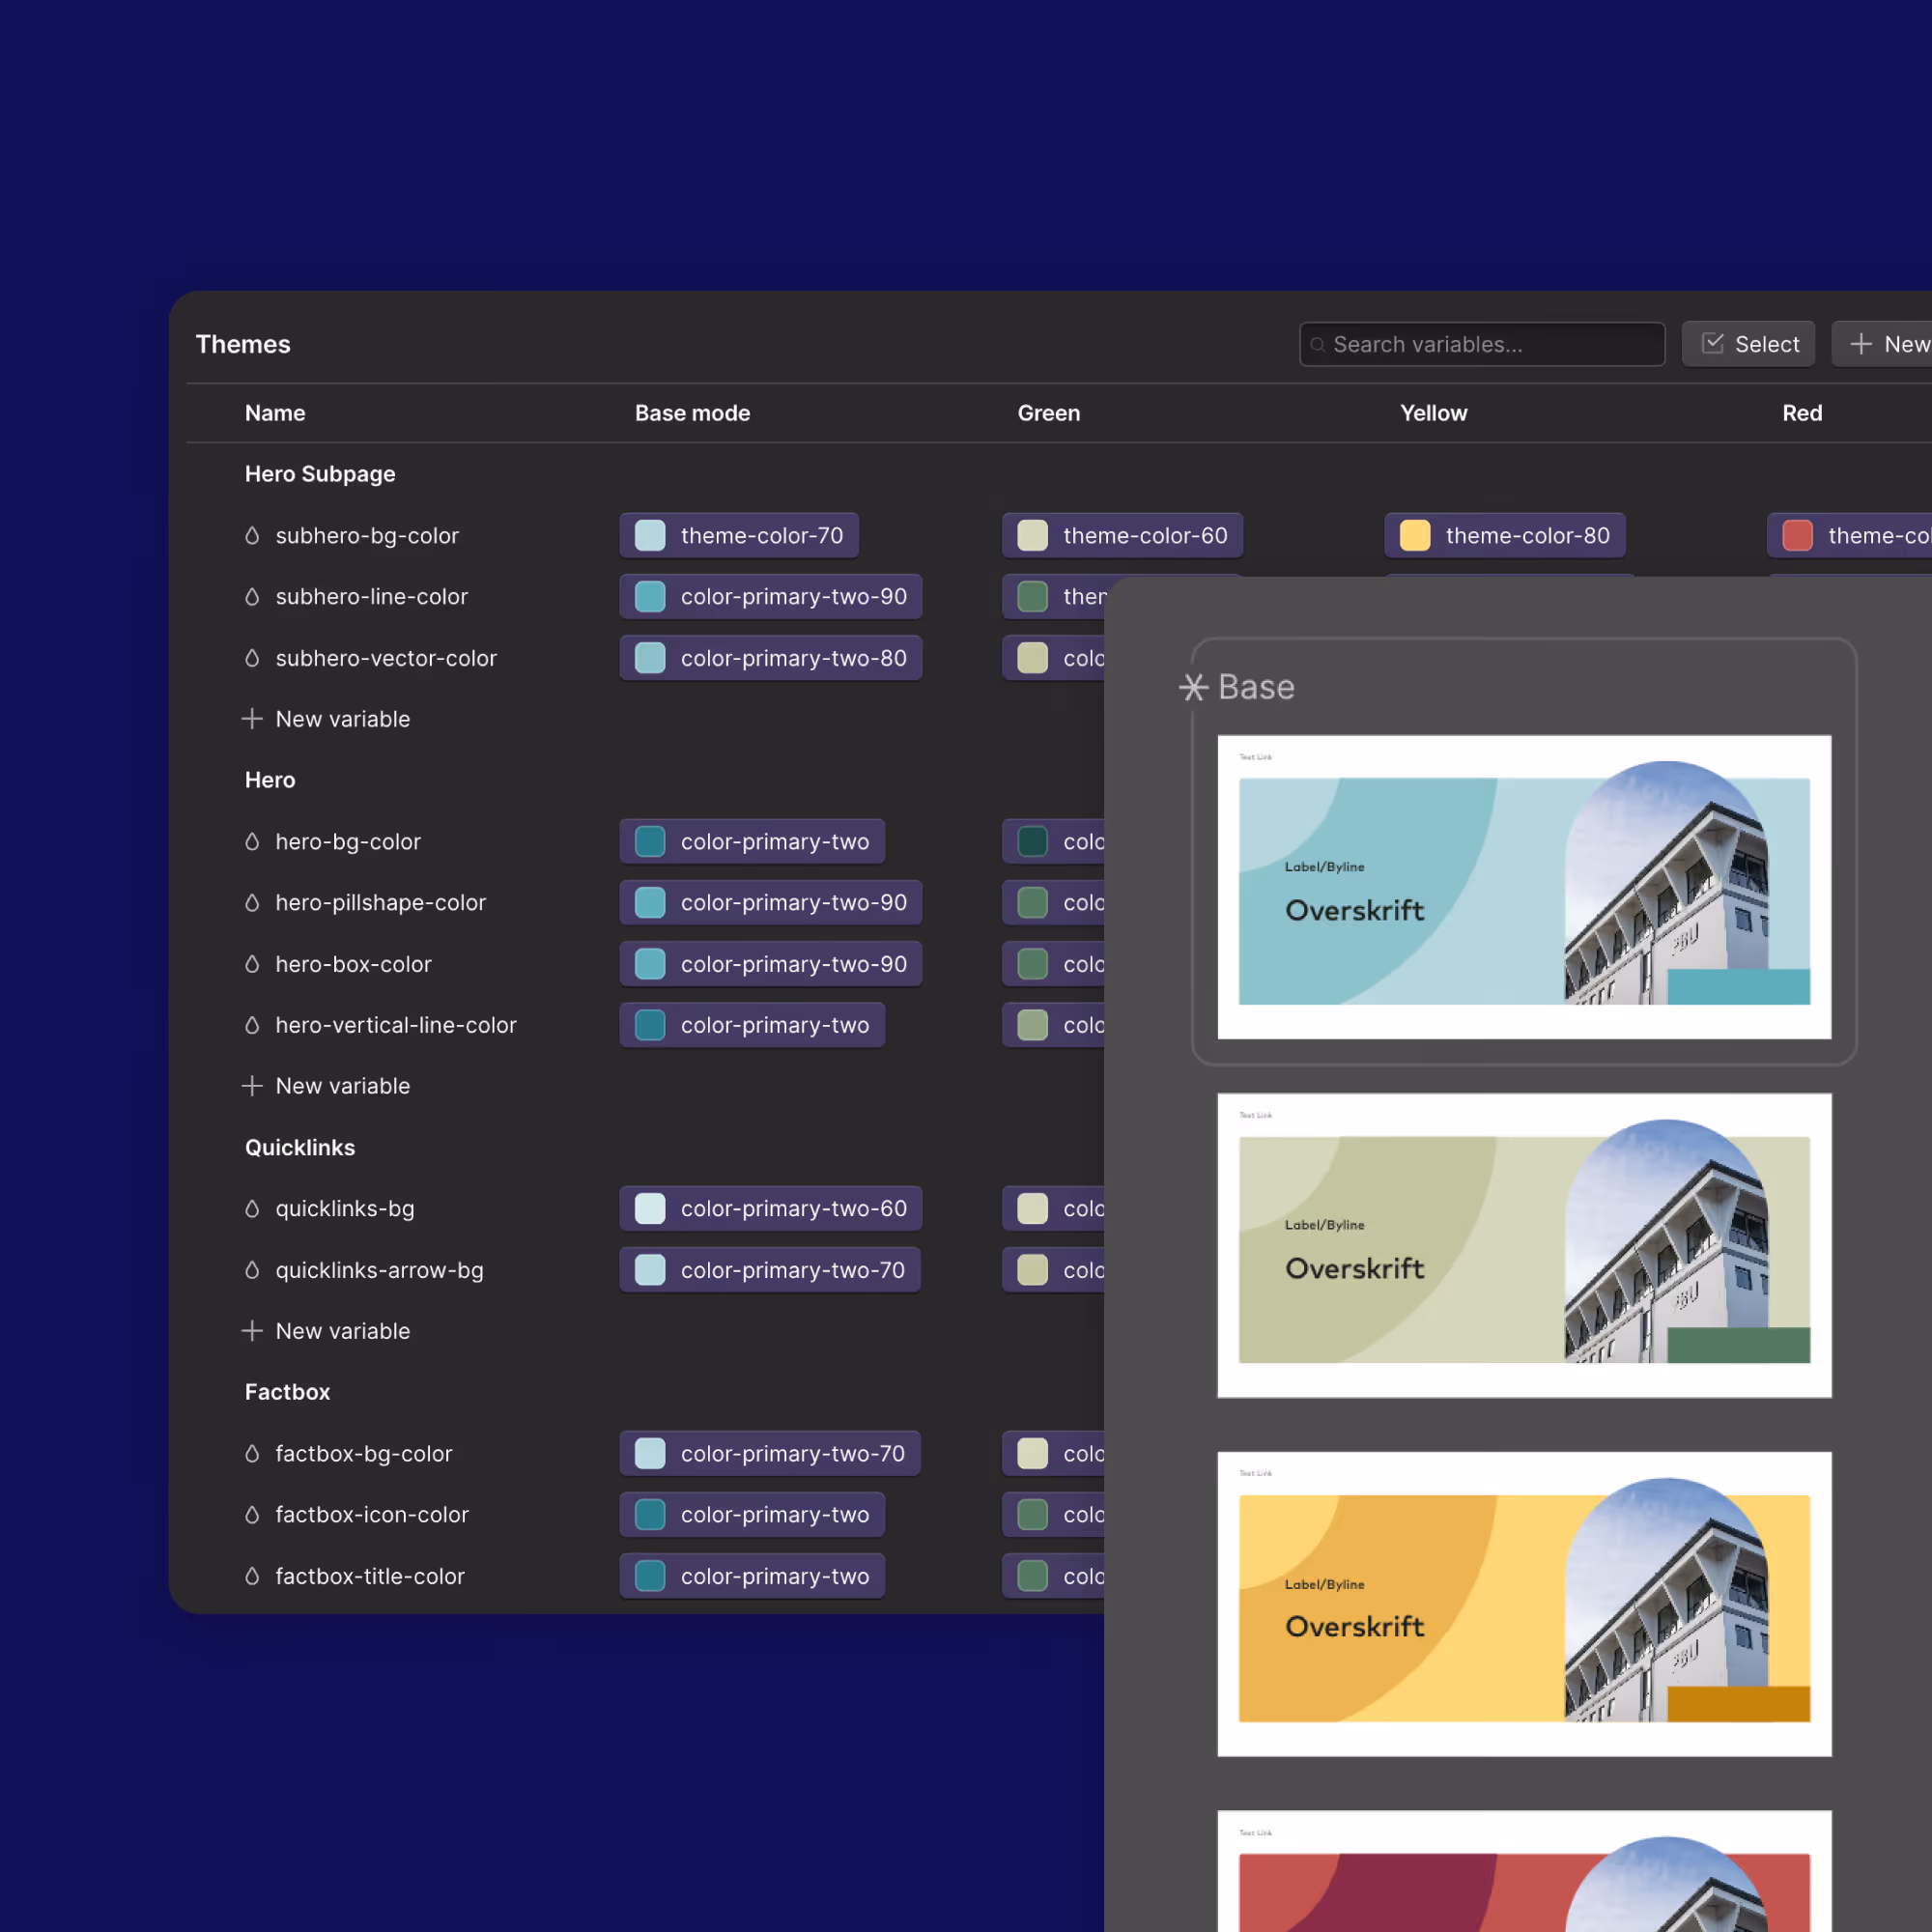The width and height of the screenshot is (1932, 1932).
Task: Click the droplet icon beside quicklinks-bg
Action: 252,1208
